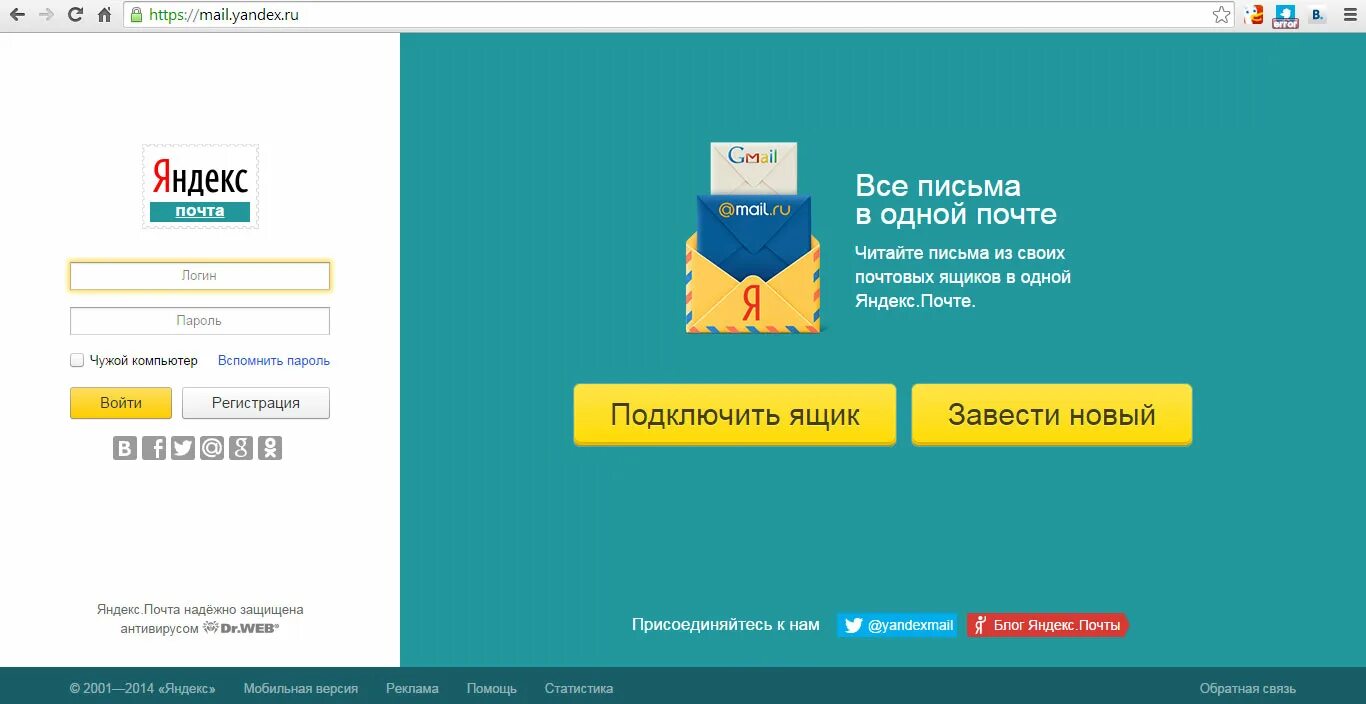Open the Блог Яндекс.Почты link
1366x704 pixels.
(x=1047, y=625)
